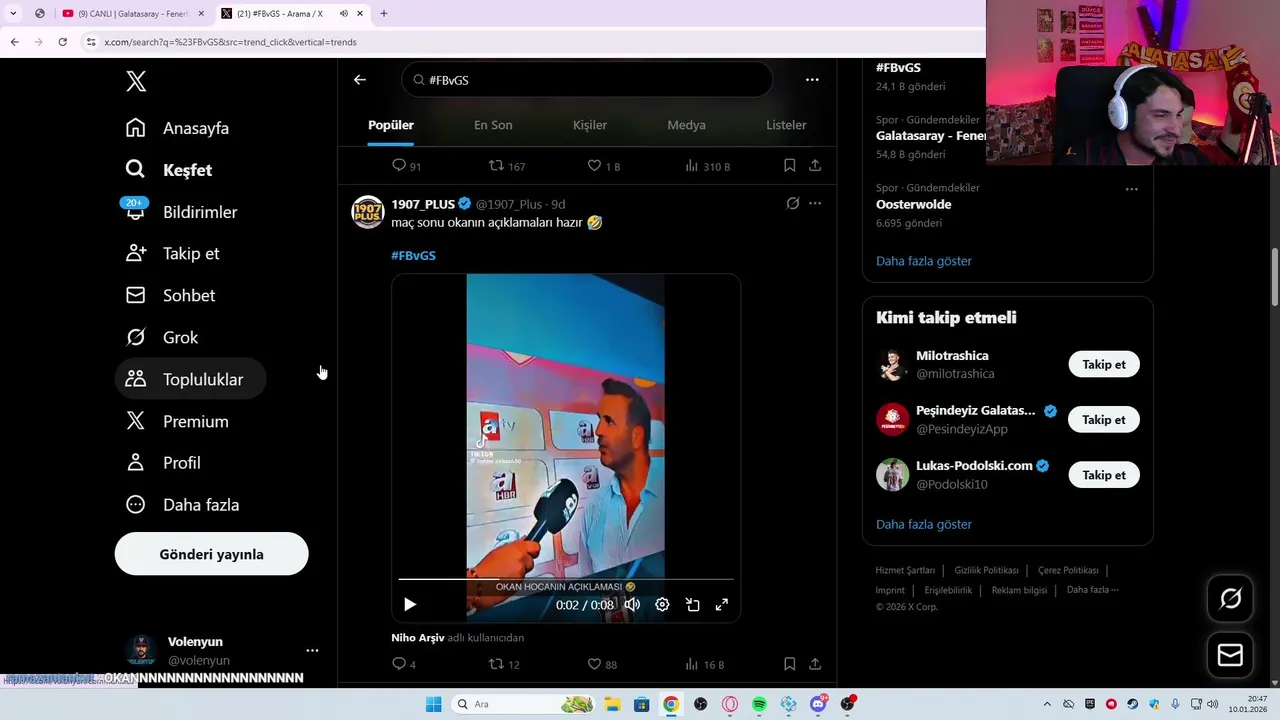The height and width of the screenshot is (720, 1280).
Task: Switch to the CANLI Galatasaray YouTube tab
Action: [133, 13]
